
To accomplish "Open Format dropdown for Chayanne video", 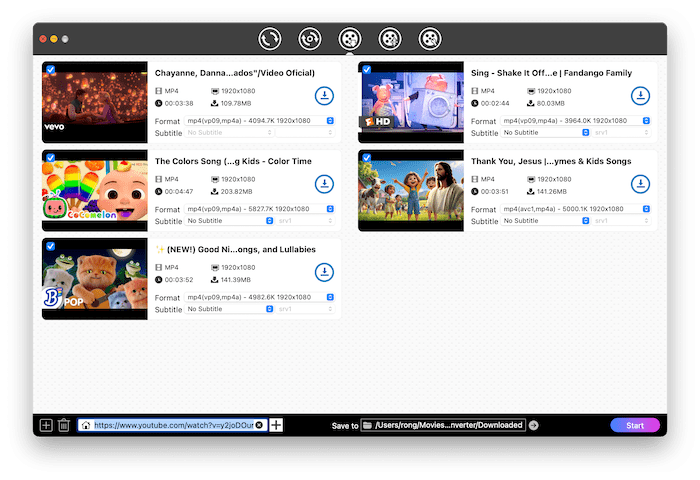I will pos(260,121).
